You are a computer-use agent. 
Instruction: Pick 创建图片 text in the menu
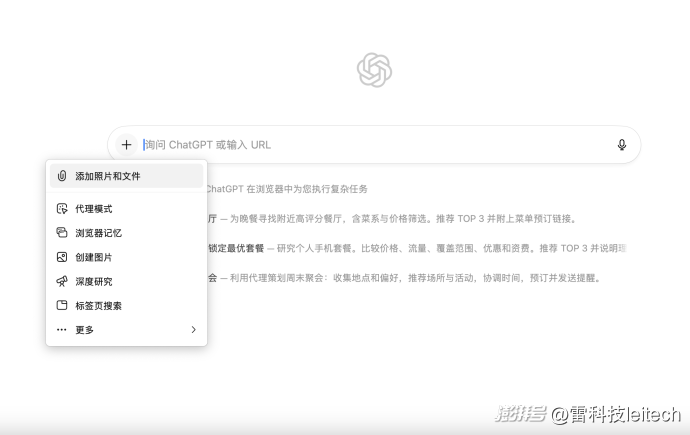click(94, 257)
